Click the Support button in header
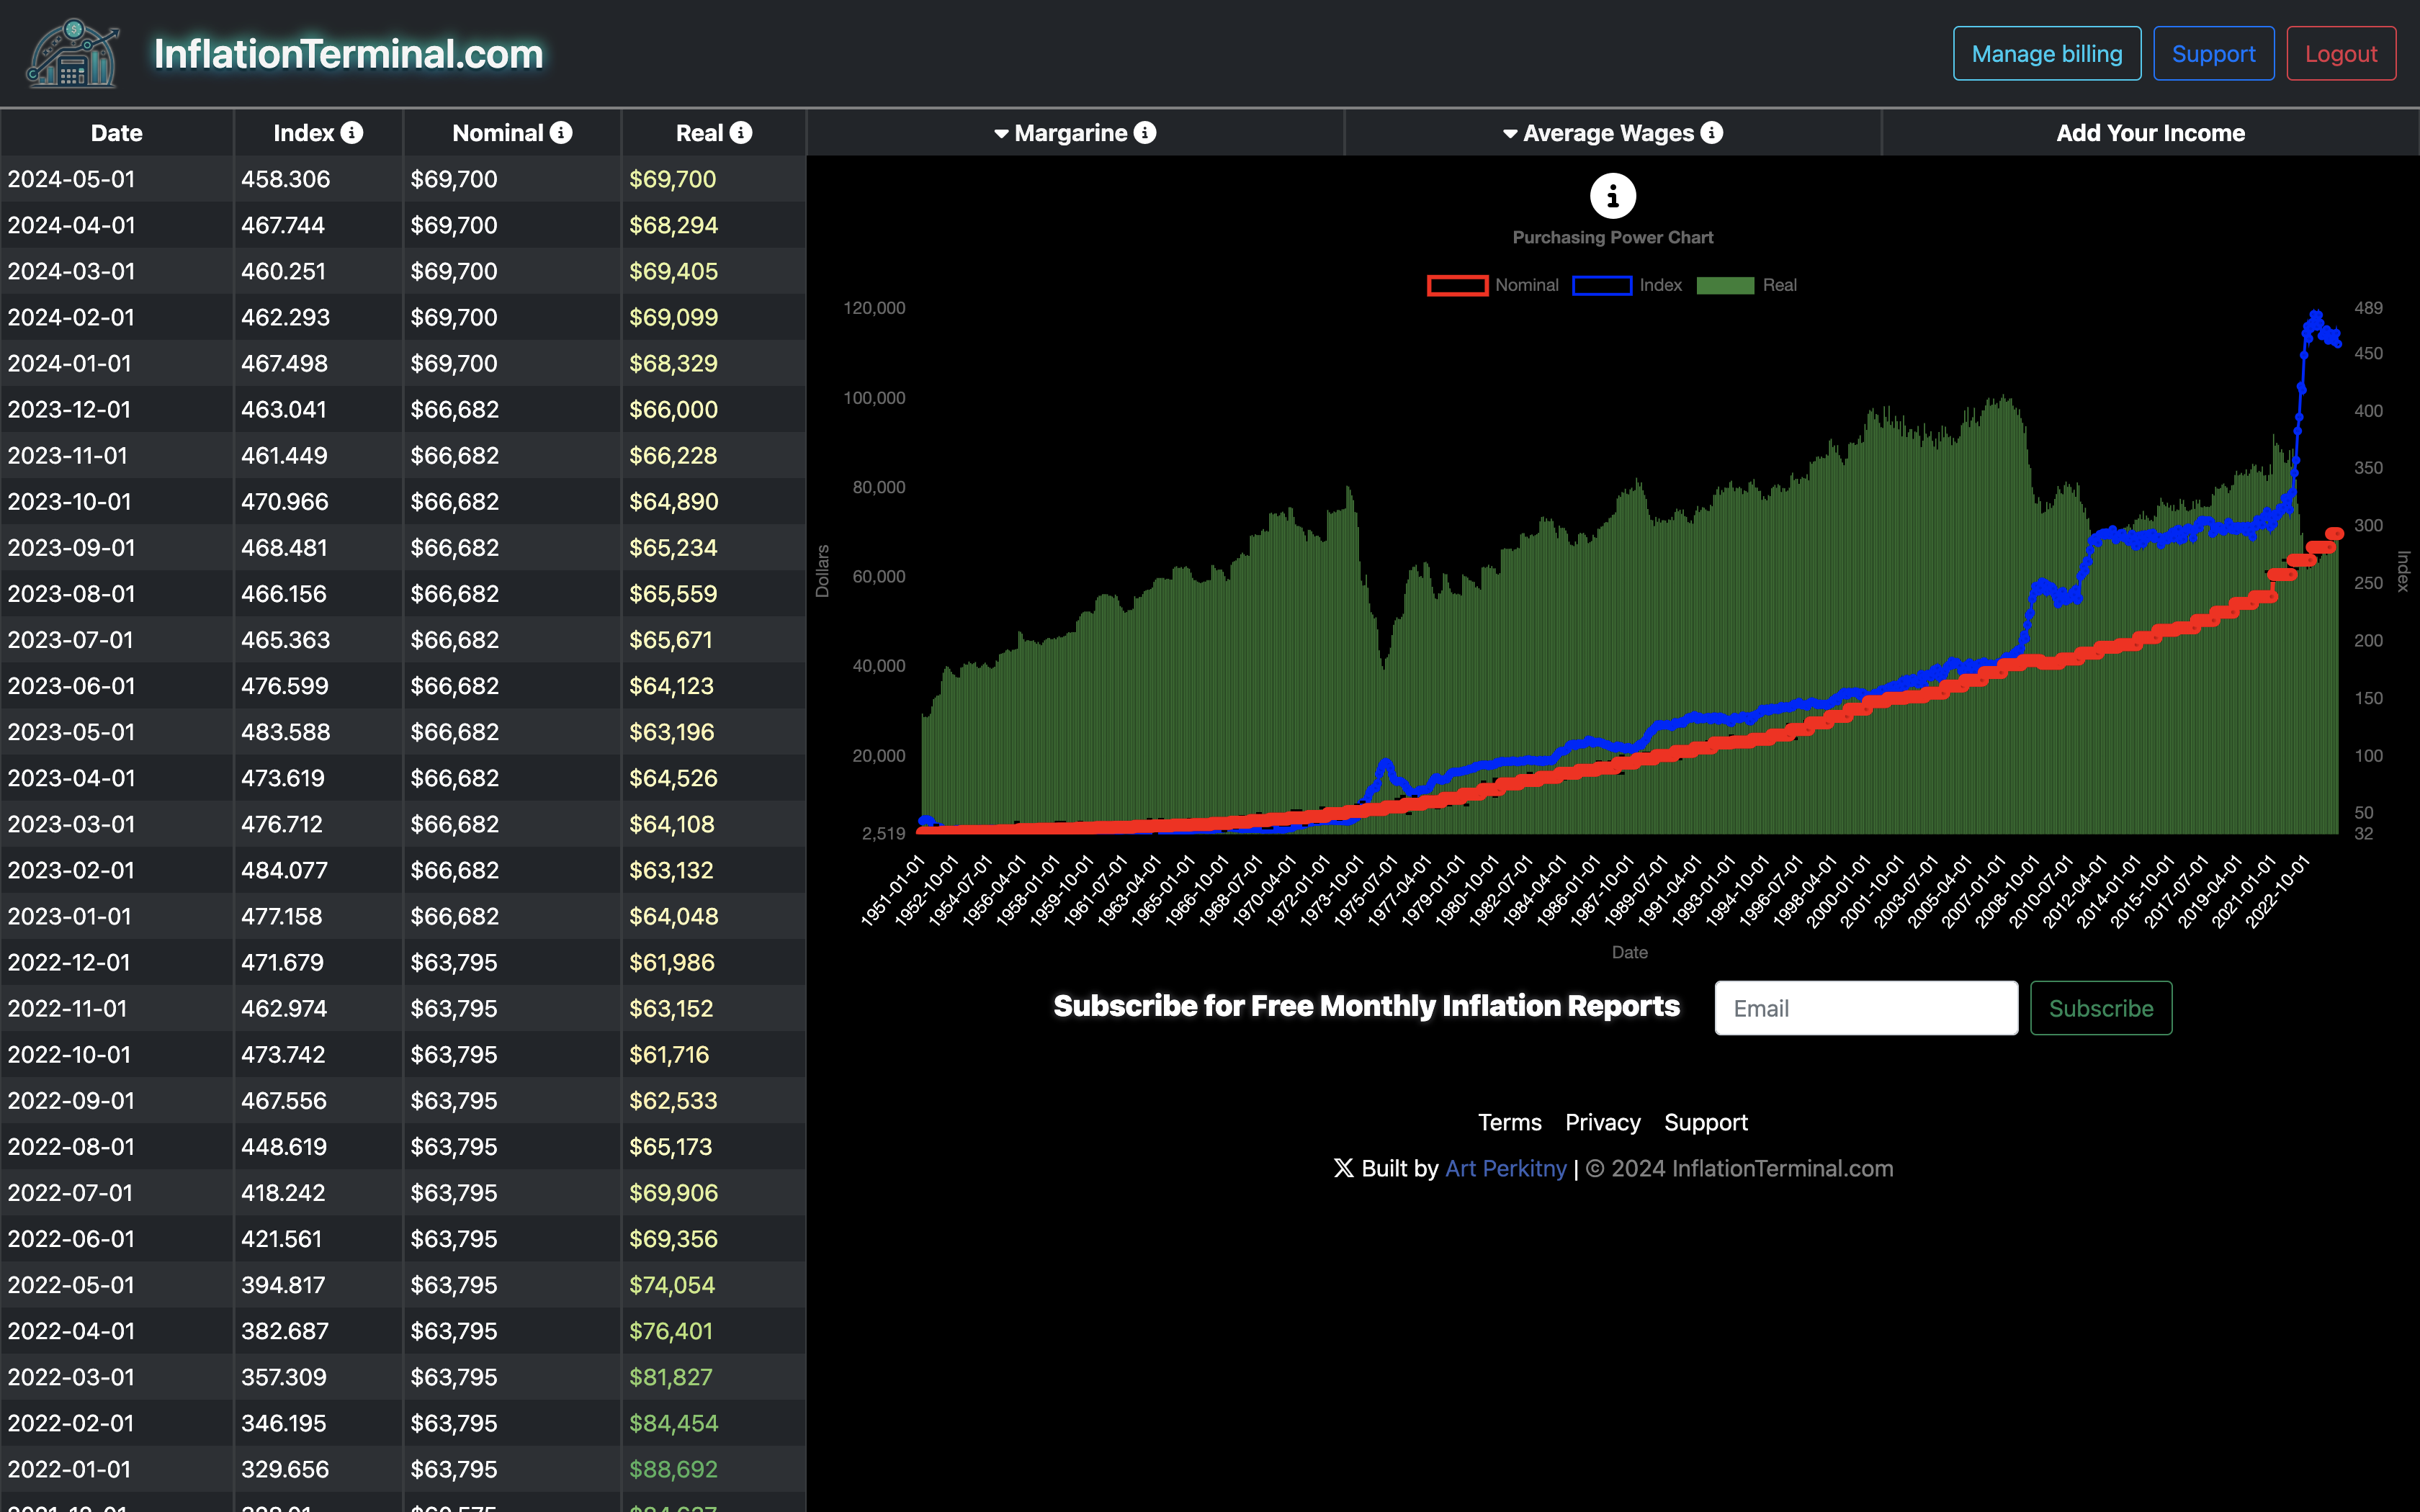Image resolution: width=2420 pixels, height=1512 pixels. 2213,54
